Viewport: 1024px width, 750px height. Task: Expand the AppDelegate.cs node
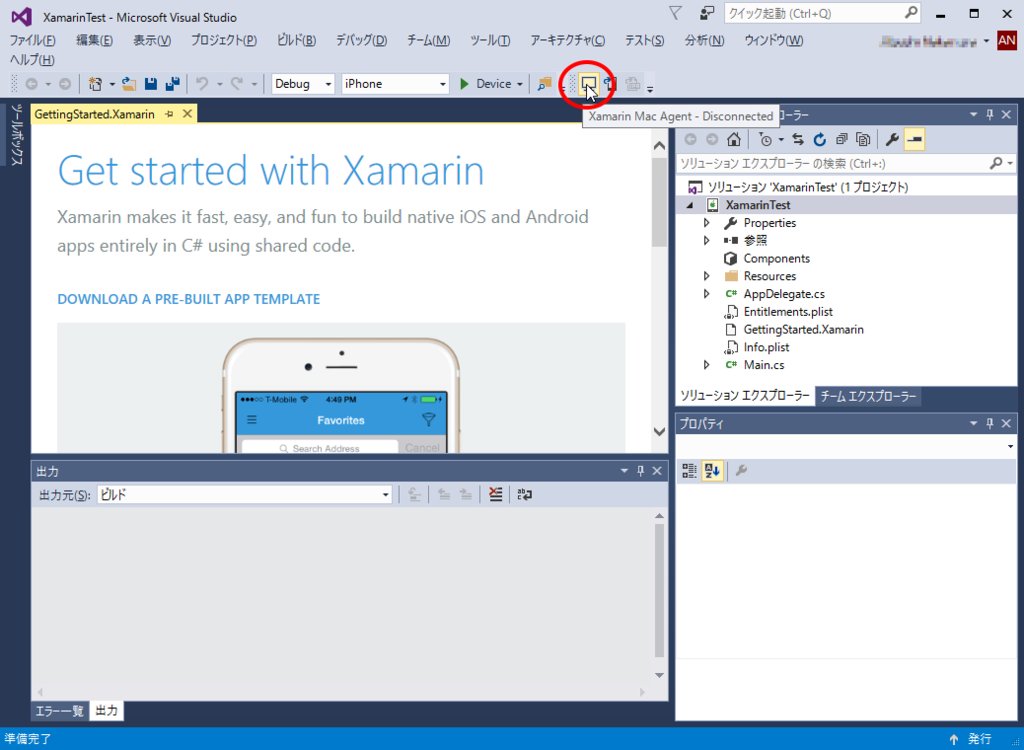coord(707,293)
